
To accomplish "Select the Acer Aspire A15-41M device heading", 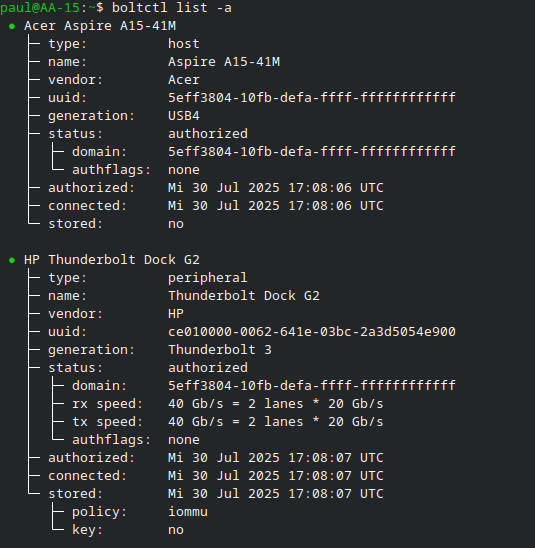I will coord(100,26).
